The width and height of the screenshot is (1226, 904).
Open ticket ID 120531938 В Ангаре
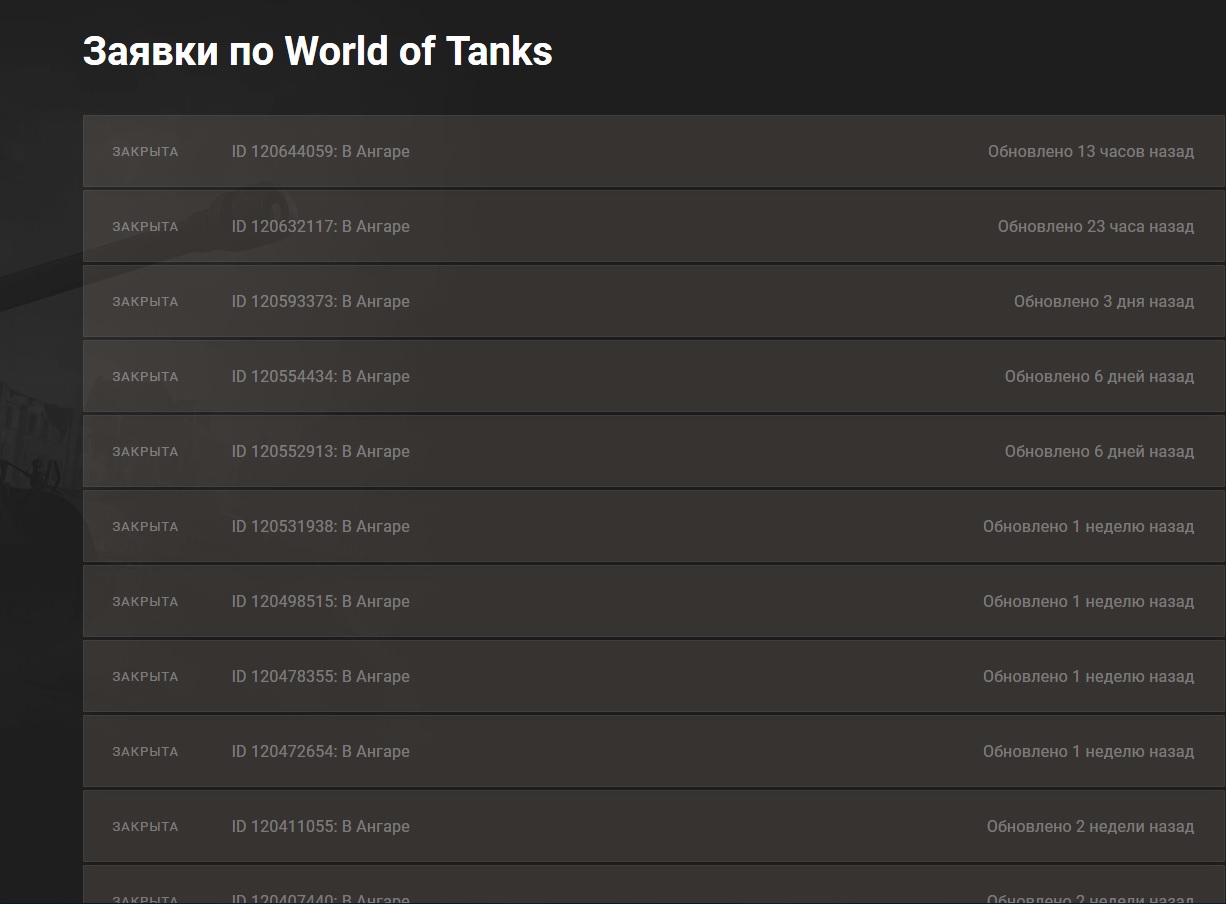point(320,527)
